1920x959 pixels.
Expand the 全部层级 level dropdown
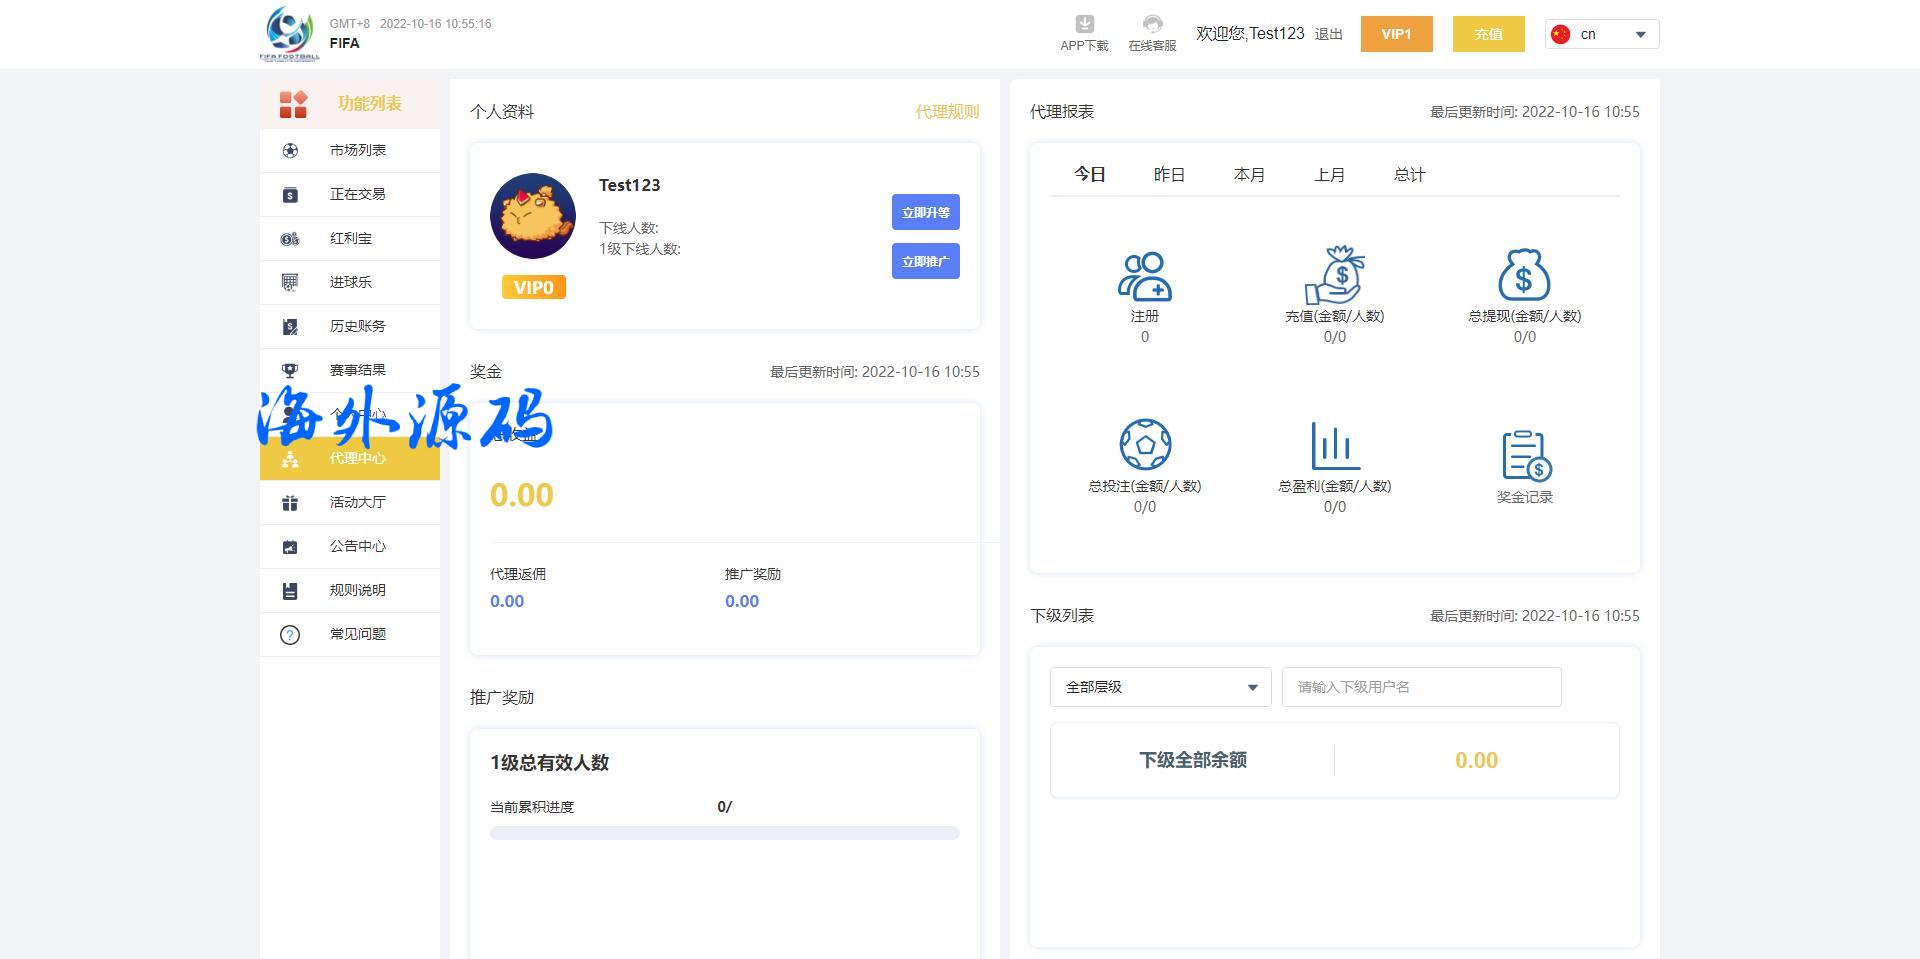pyautogui.click(x=1160, y=687)
